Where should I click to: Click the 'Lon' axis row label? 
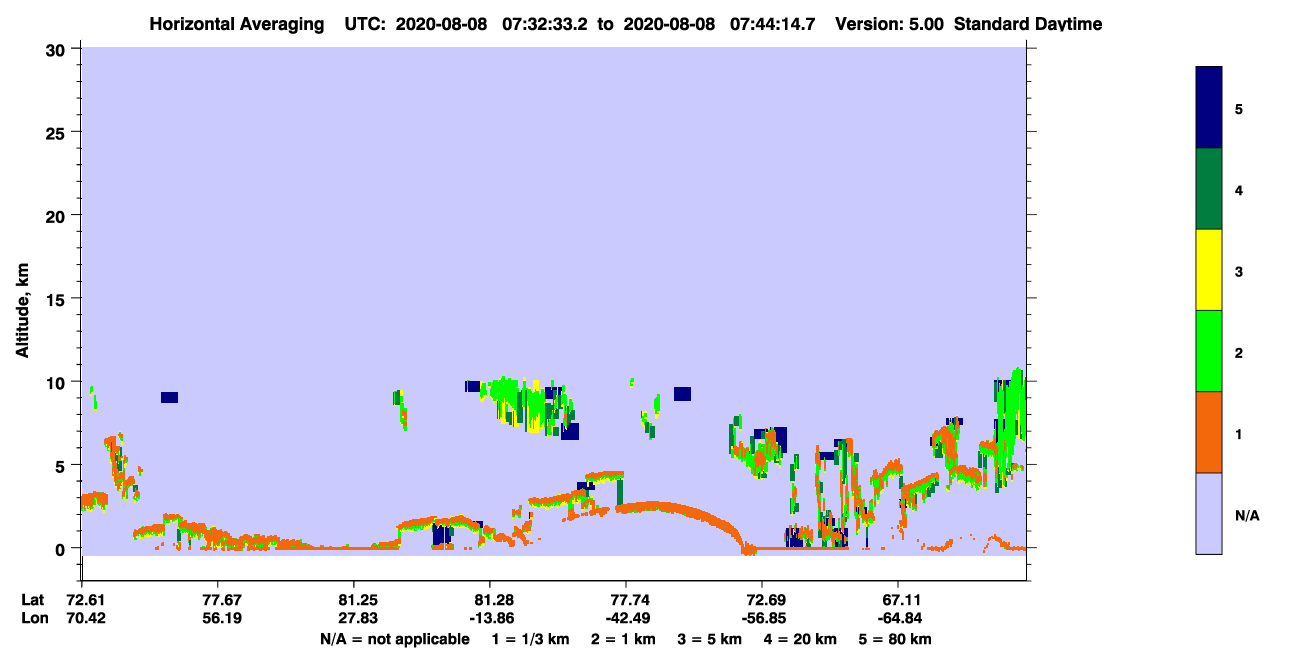34,618
